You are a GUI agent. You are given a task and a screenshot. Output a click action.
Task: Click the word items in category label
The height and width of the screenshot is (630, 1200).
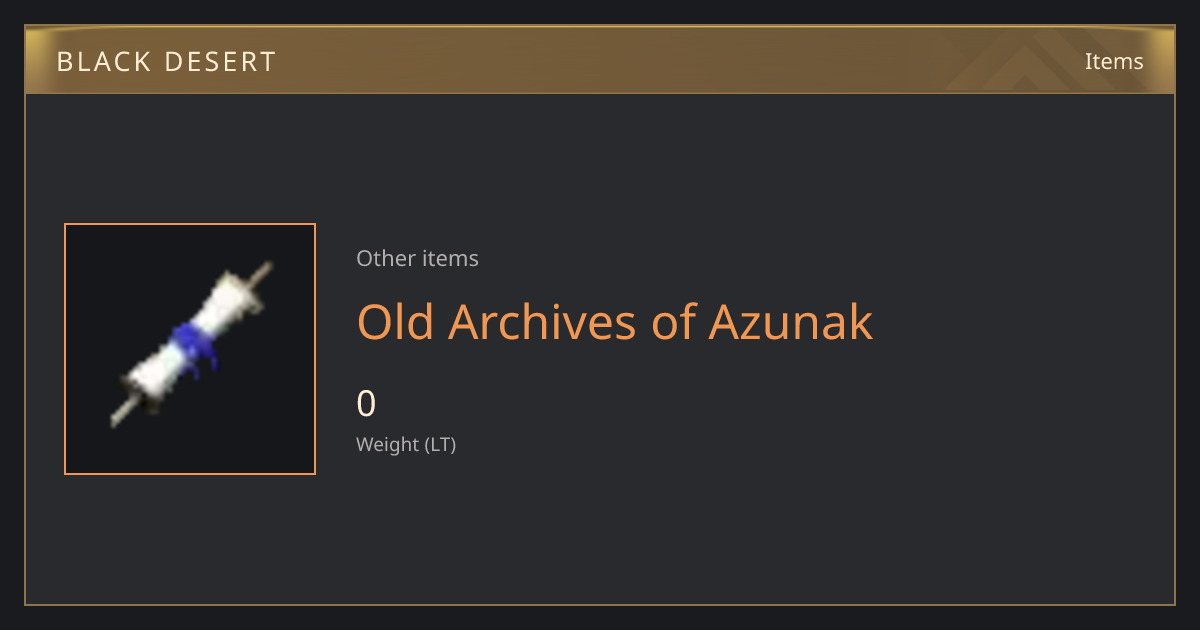[450, 258]
